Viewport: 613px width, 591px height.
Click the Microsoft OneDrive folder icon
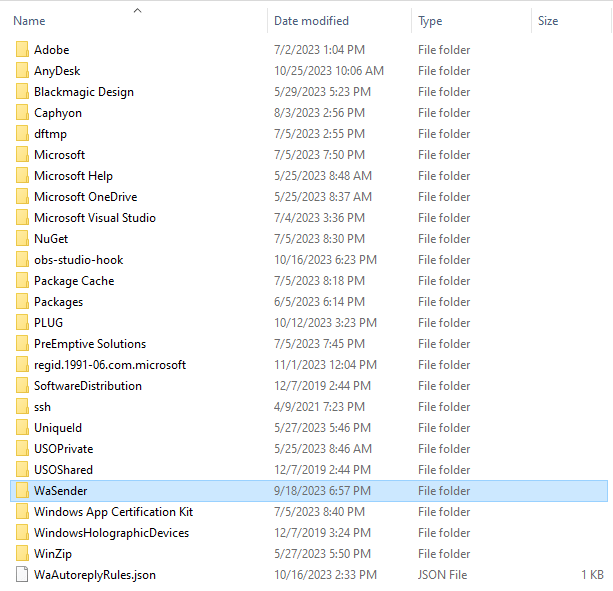coord(22,197)
